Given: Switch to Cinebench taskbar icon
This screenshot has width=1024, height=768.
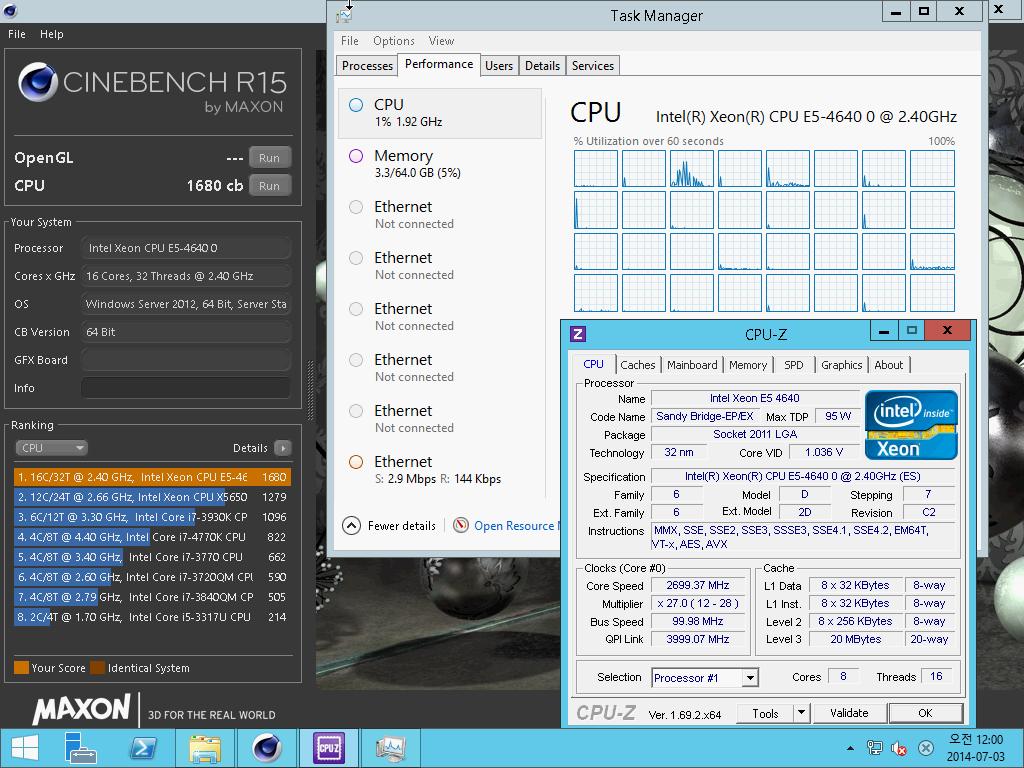Looking at the screenshot, I should coord(267,748).
